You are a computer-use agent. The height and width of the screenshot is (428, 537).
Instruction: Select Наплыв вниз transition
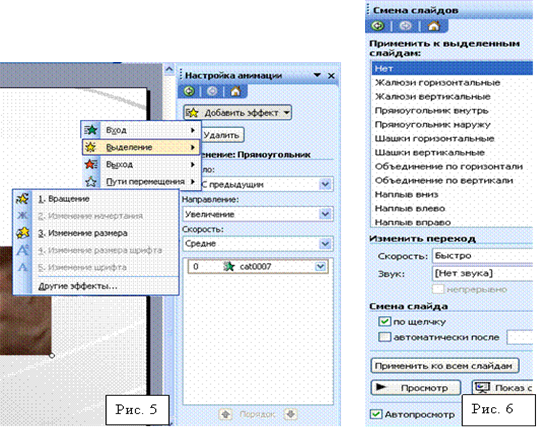click(452, 194)
